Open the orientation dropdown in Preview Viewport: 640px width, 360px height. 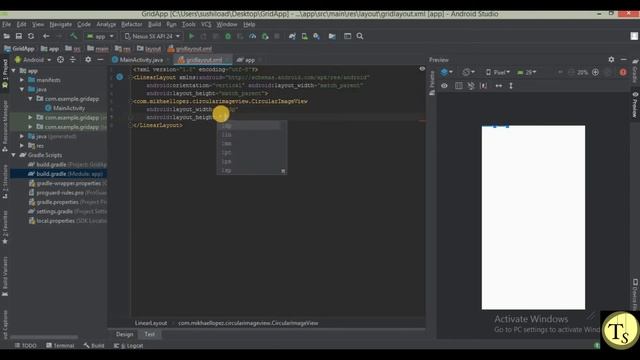point(469,72)
